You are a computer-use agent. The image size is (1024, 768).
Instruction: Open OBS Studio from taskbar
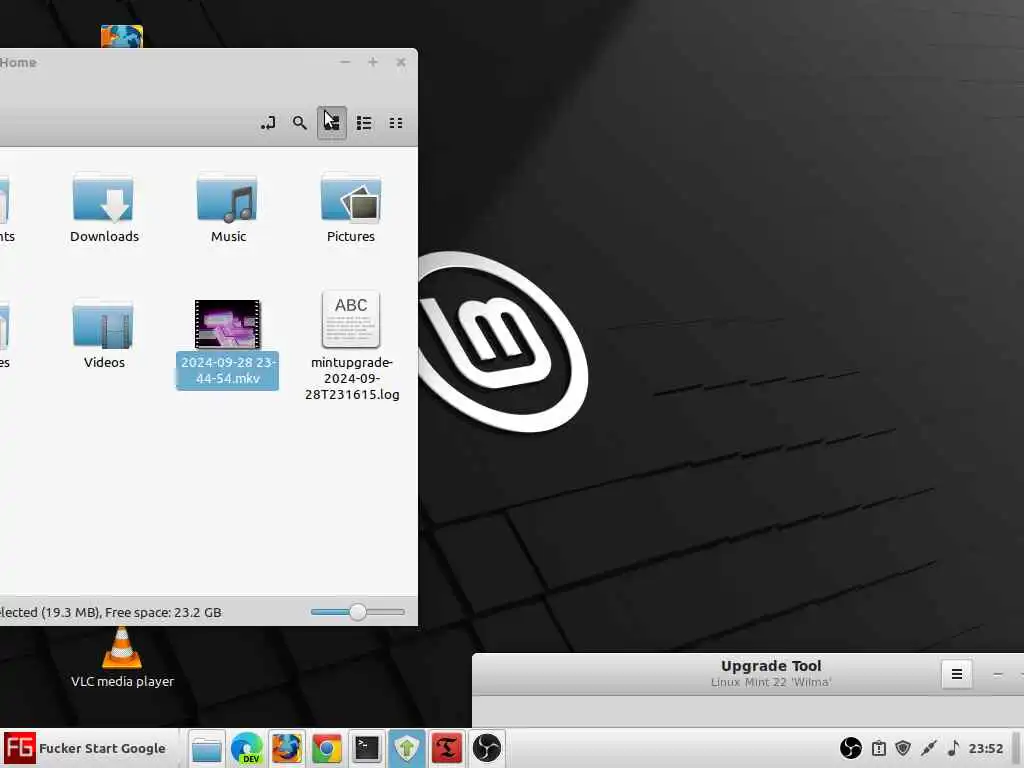487,748
